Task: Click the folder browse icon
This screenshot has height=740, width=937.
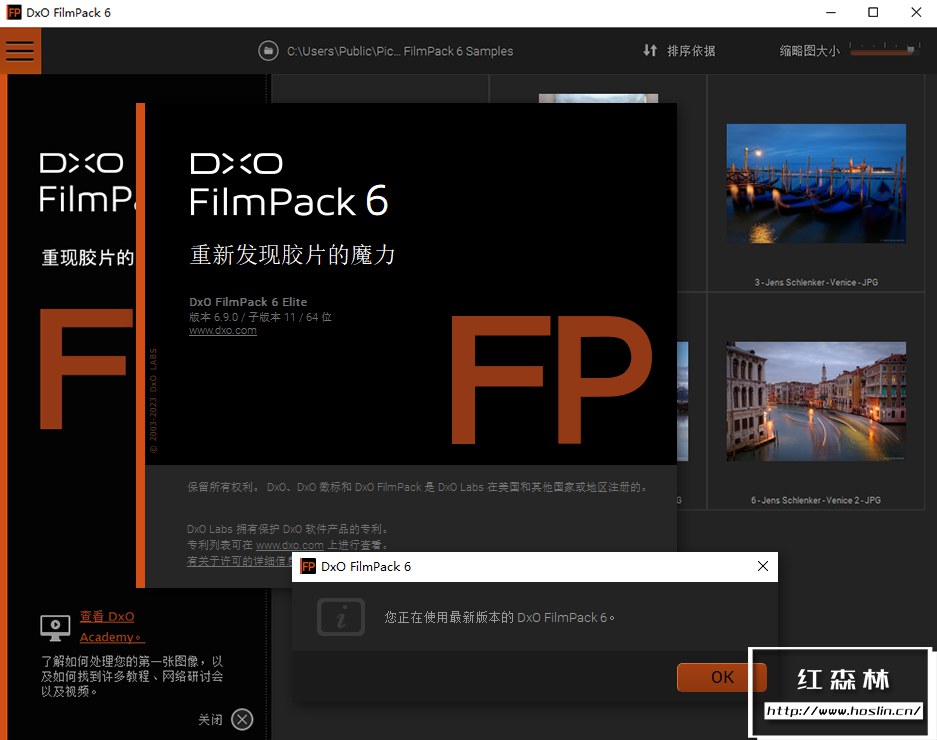Action: pos(268,51)
